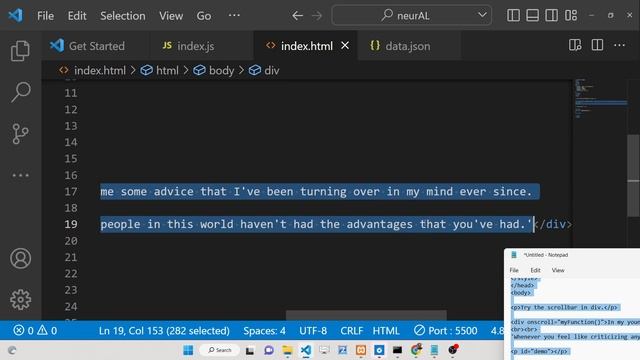
Task: Open the black terminal icon in taskbar
Action: tap(397, 350)
